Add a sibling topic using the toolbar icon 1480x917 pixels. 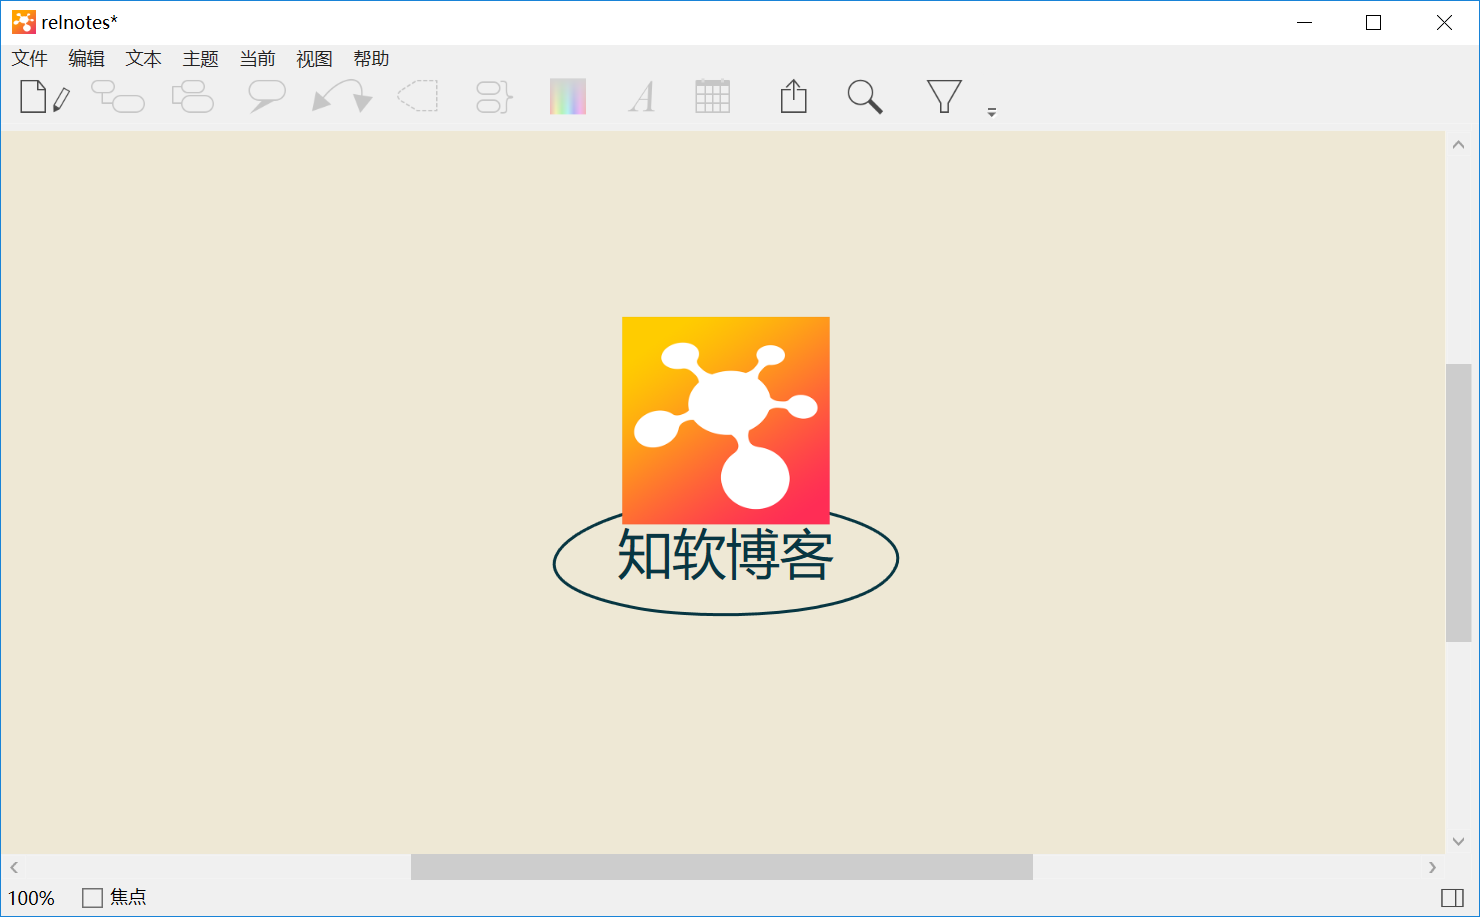pos(193,97)
